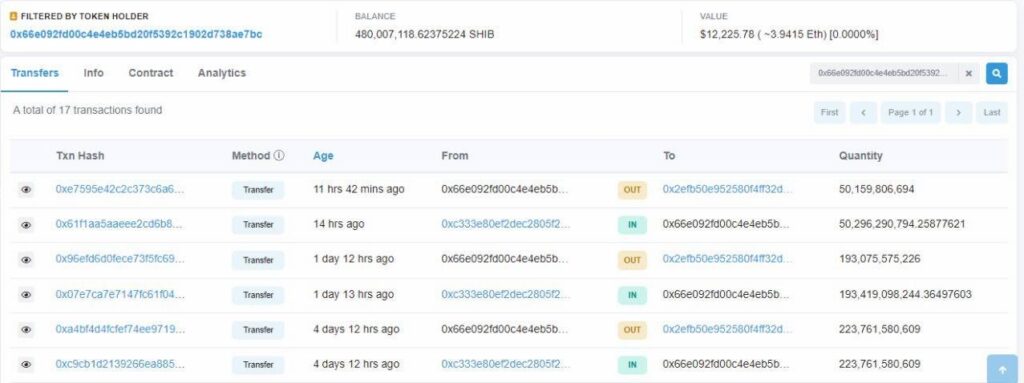
Task: Click eye icon for 0xa4bf4d4fcfef74ee9719 row
Action: coord(26,329)
